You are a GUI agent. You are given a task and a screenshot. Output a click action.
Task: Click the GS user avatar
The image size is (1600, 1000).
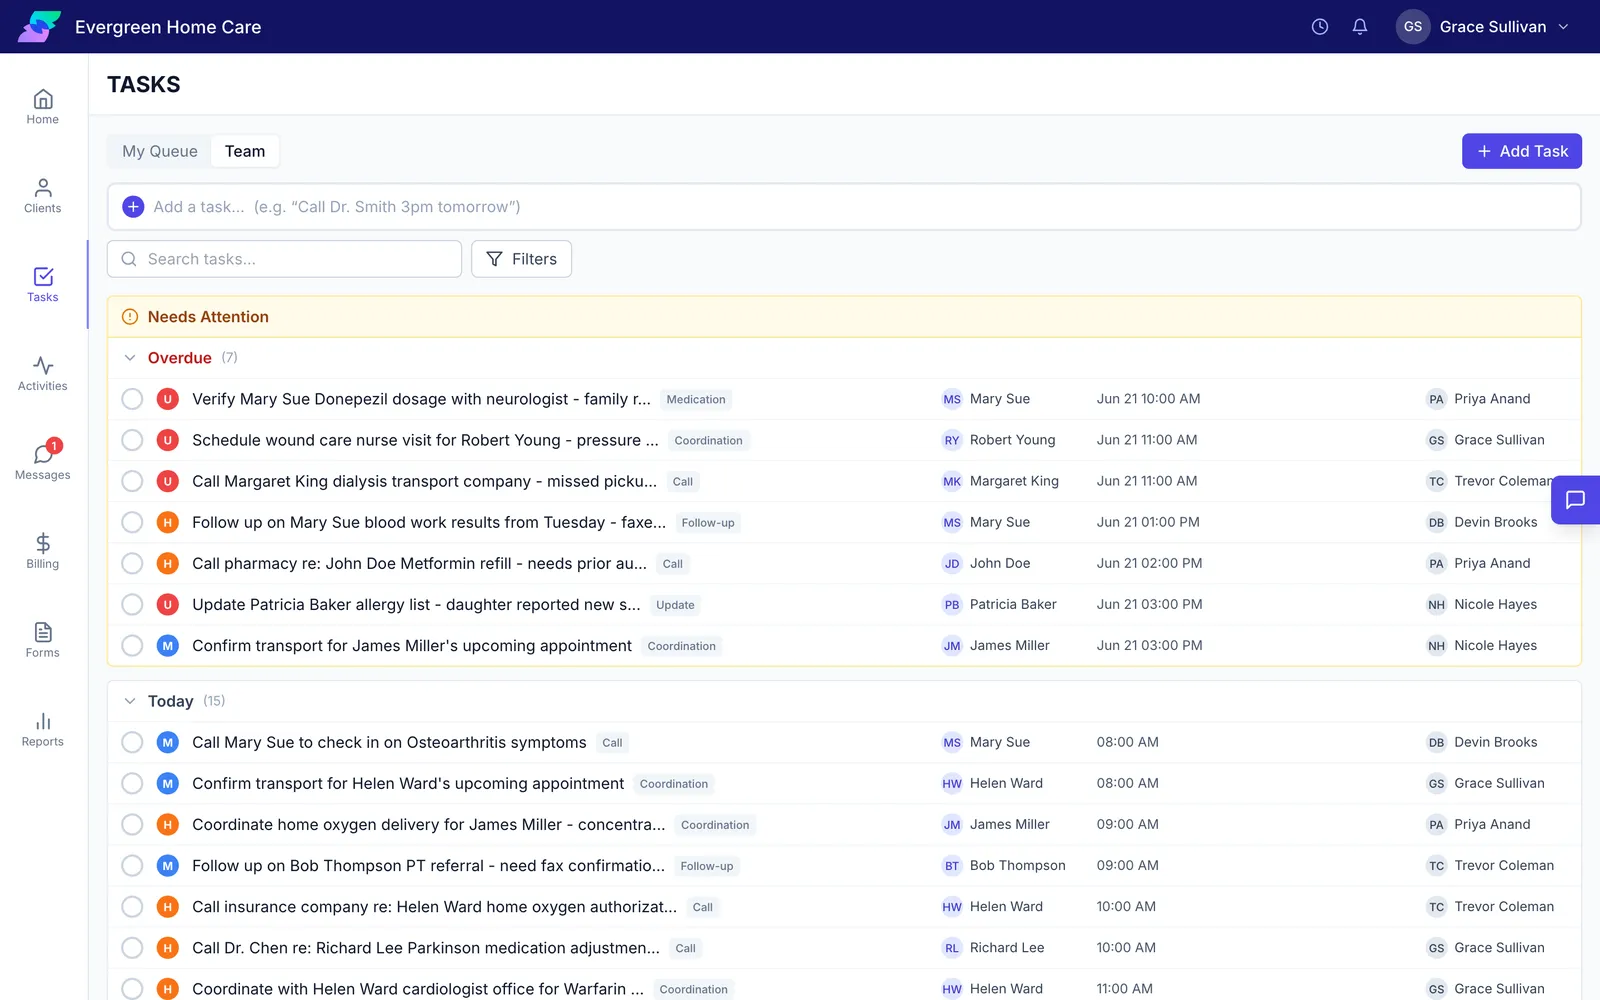click(x=1413, y=27)
